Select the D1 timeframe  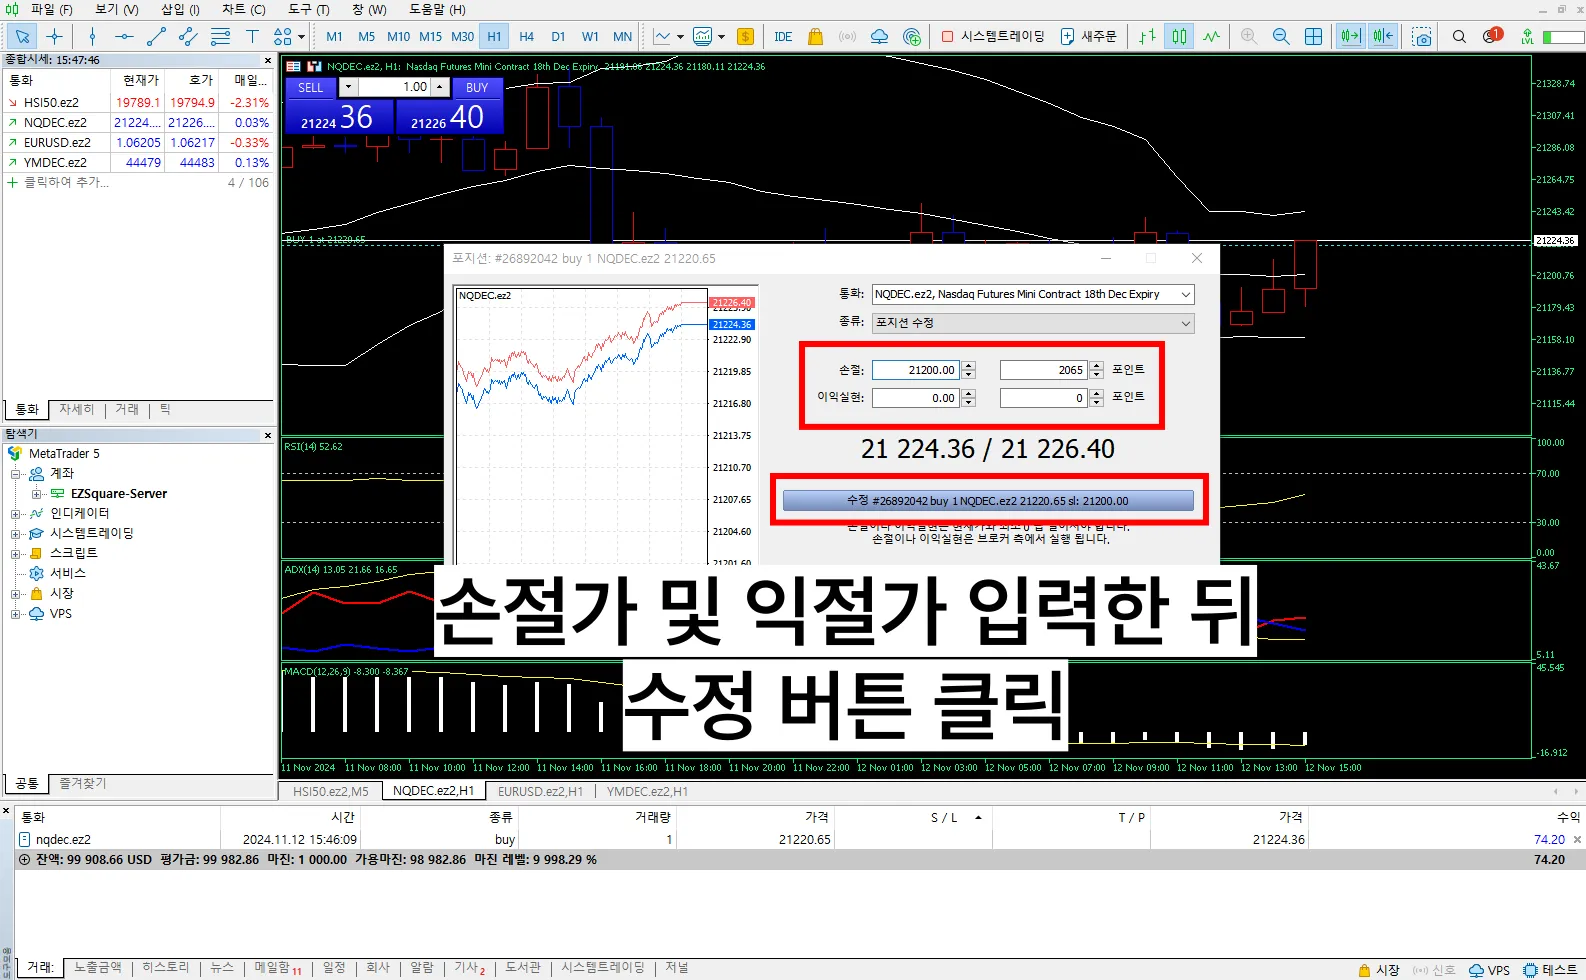[558, 36]
